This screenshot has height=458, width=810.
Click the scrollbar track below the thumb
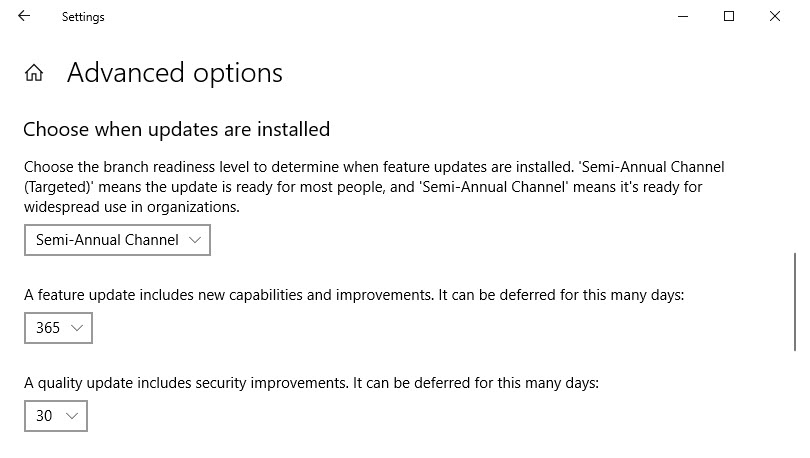click(x=796, y=400)
